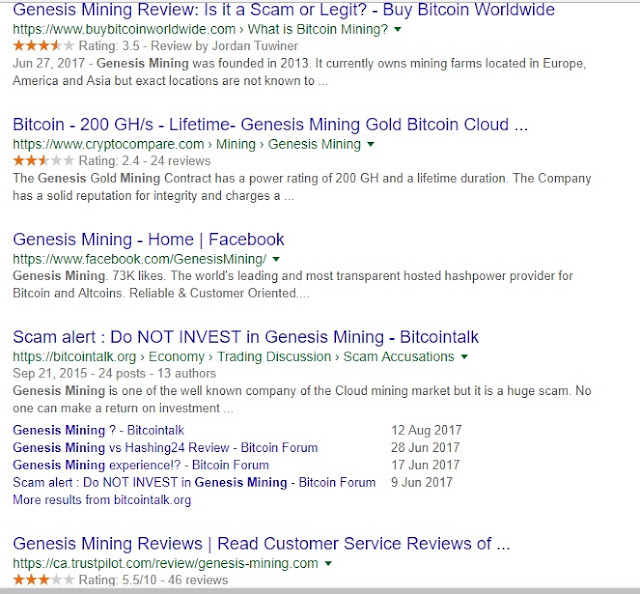Click the 3.5 star rating for the Jordan Tuwiner review
This screenshot has height=594, width=640.
[44, 45]
